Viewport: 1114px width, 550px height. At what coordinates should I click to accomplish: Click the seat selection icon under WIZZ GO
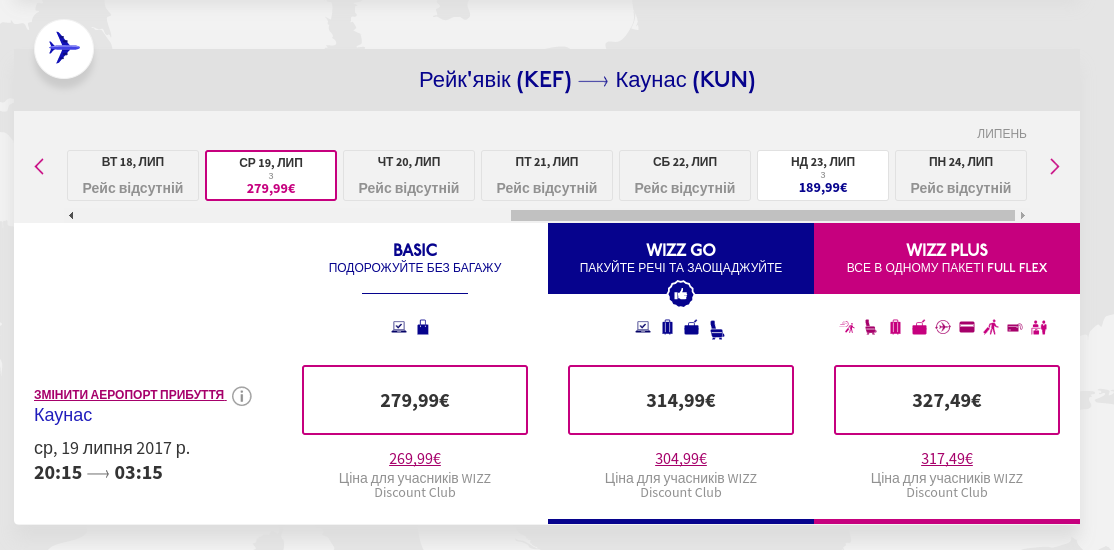pos(717,329)
